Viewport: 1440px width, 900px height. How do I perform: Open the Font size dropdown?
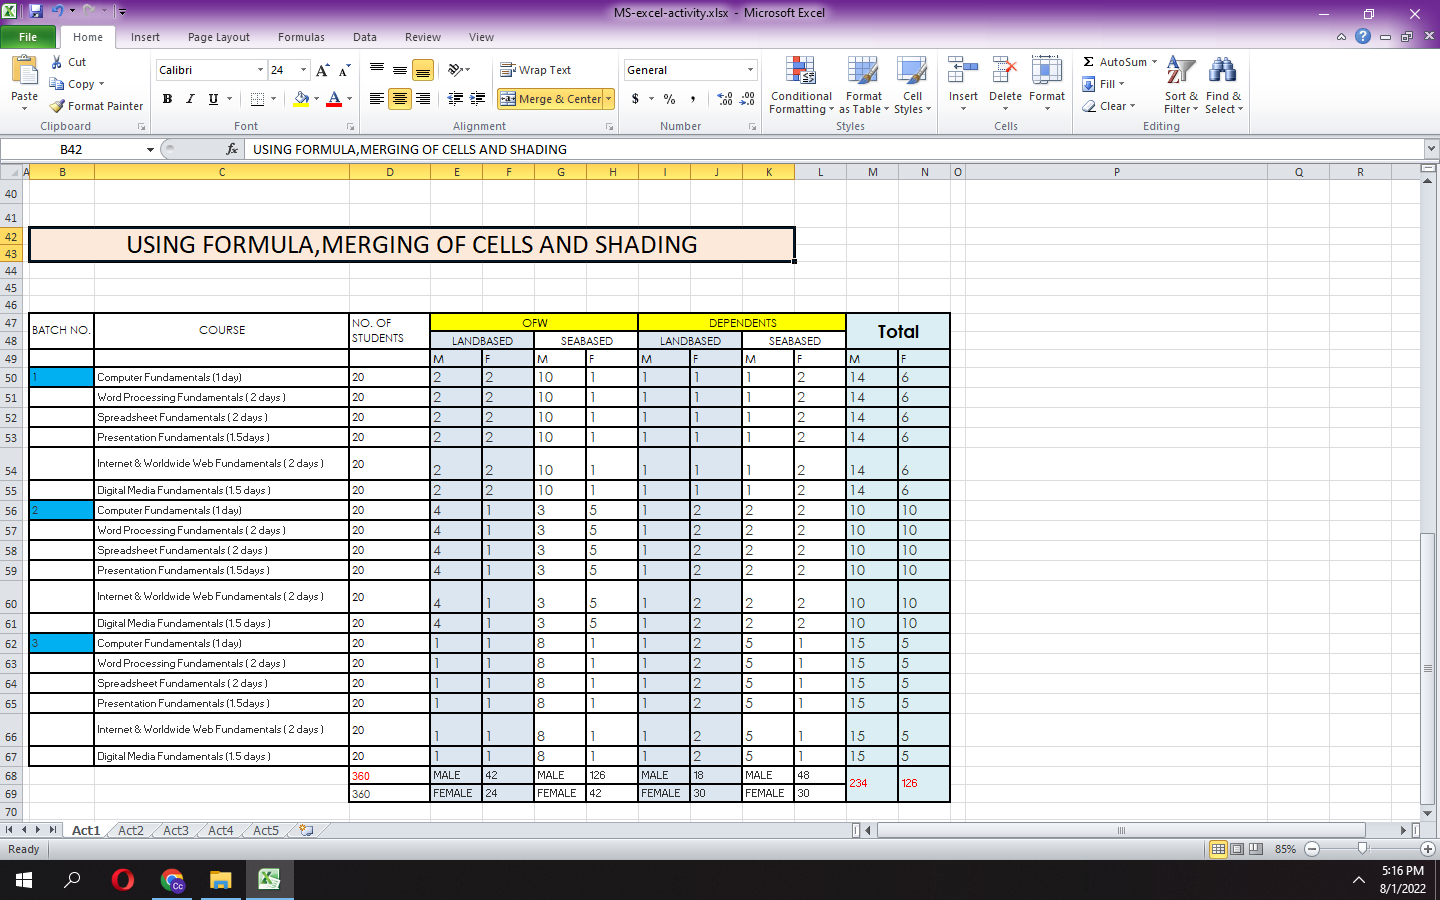tap(304, 70)
